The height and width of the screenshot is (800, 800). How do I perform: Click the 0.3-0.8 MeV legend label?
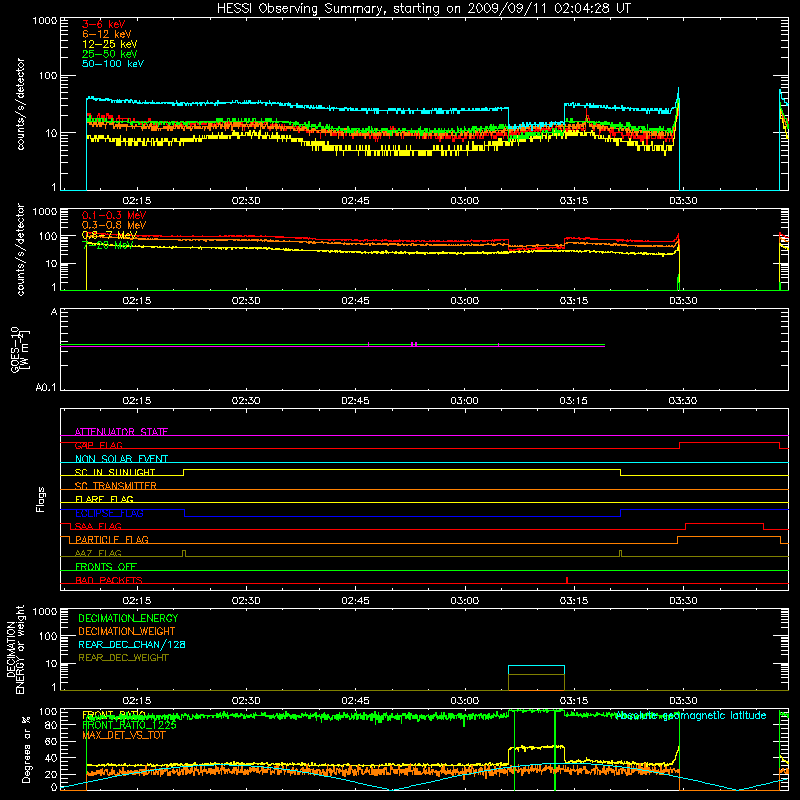(x=114, y=225)
